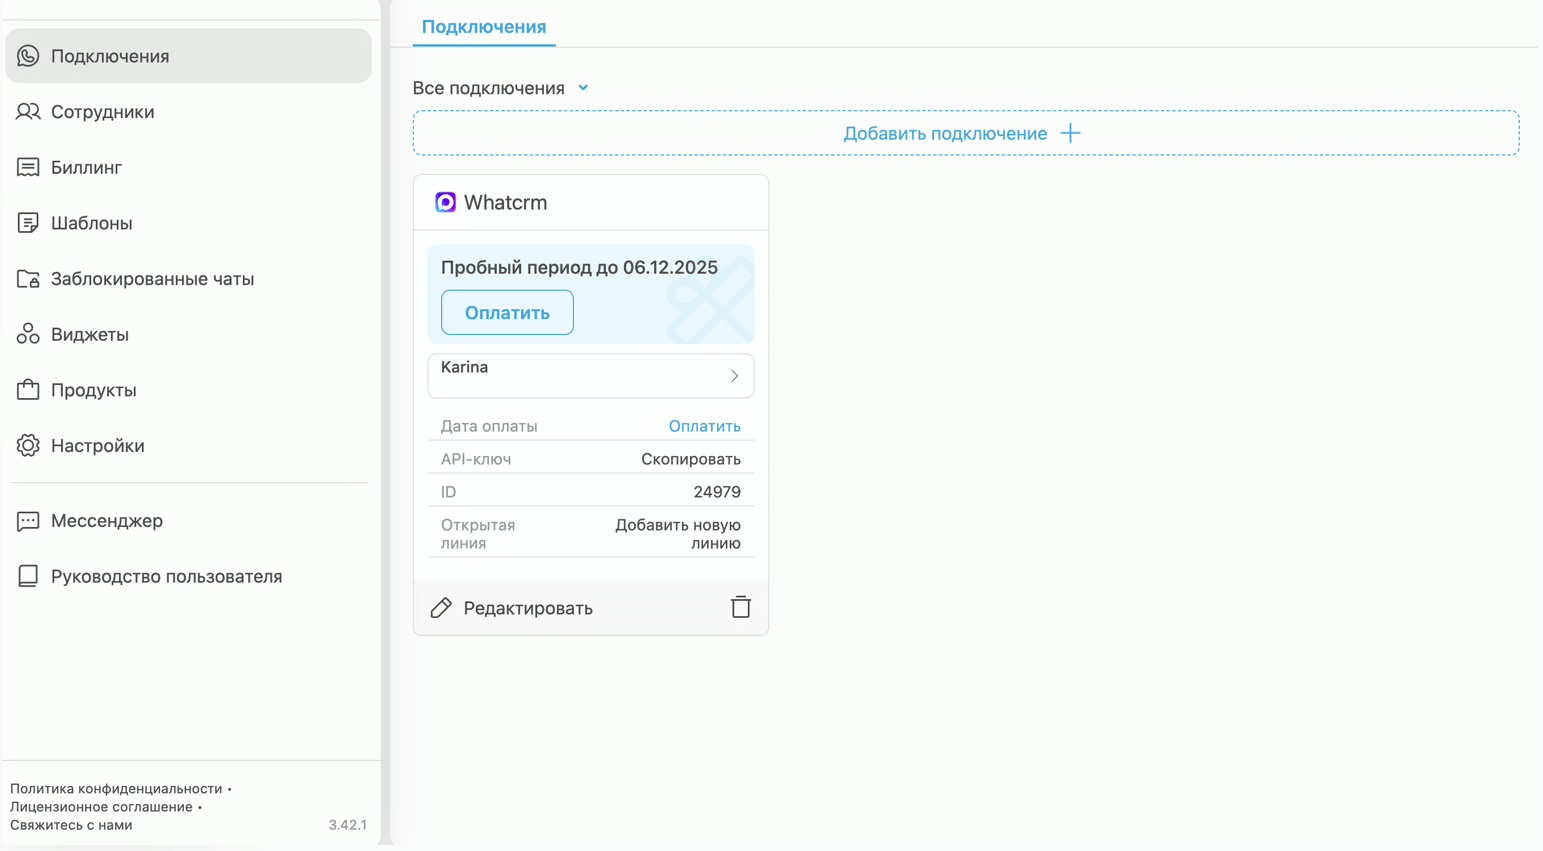Open Политика конфиденциальности link
This screenshot has height=851, width=1543.
[116, 789]
